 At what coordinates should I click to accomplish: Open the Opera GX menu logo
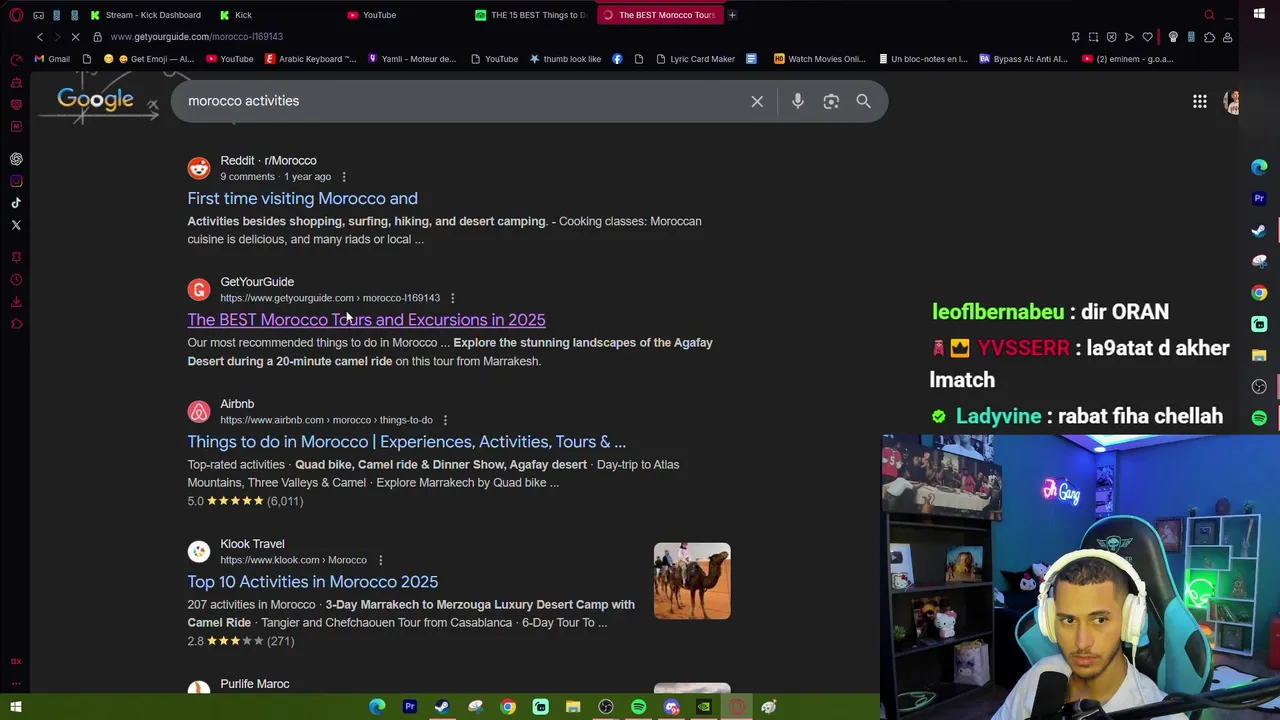coord(16,15)
